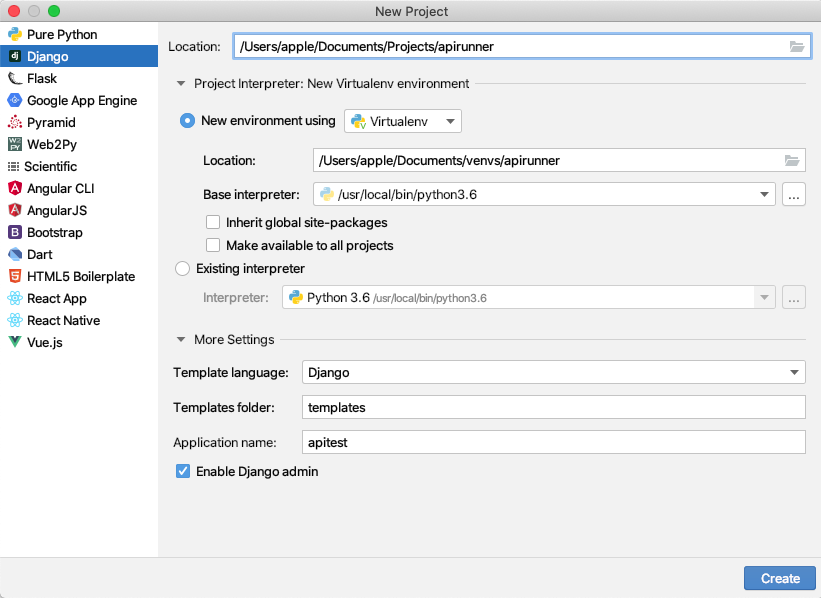
Task: Open the Base interpreter dropdown
Action: [765, 194]
